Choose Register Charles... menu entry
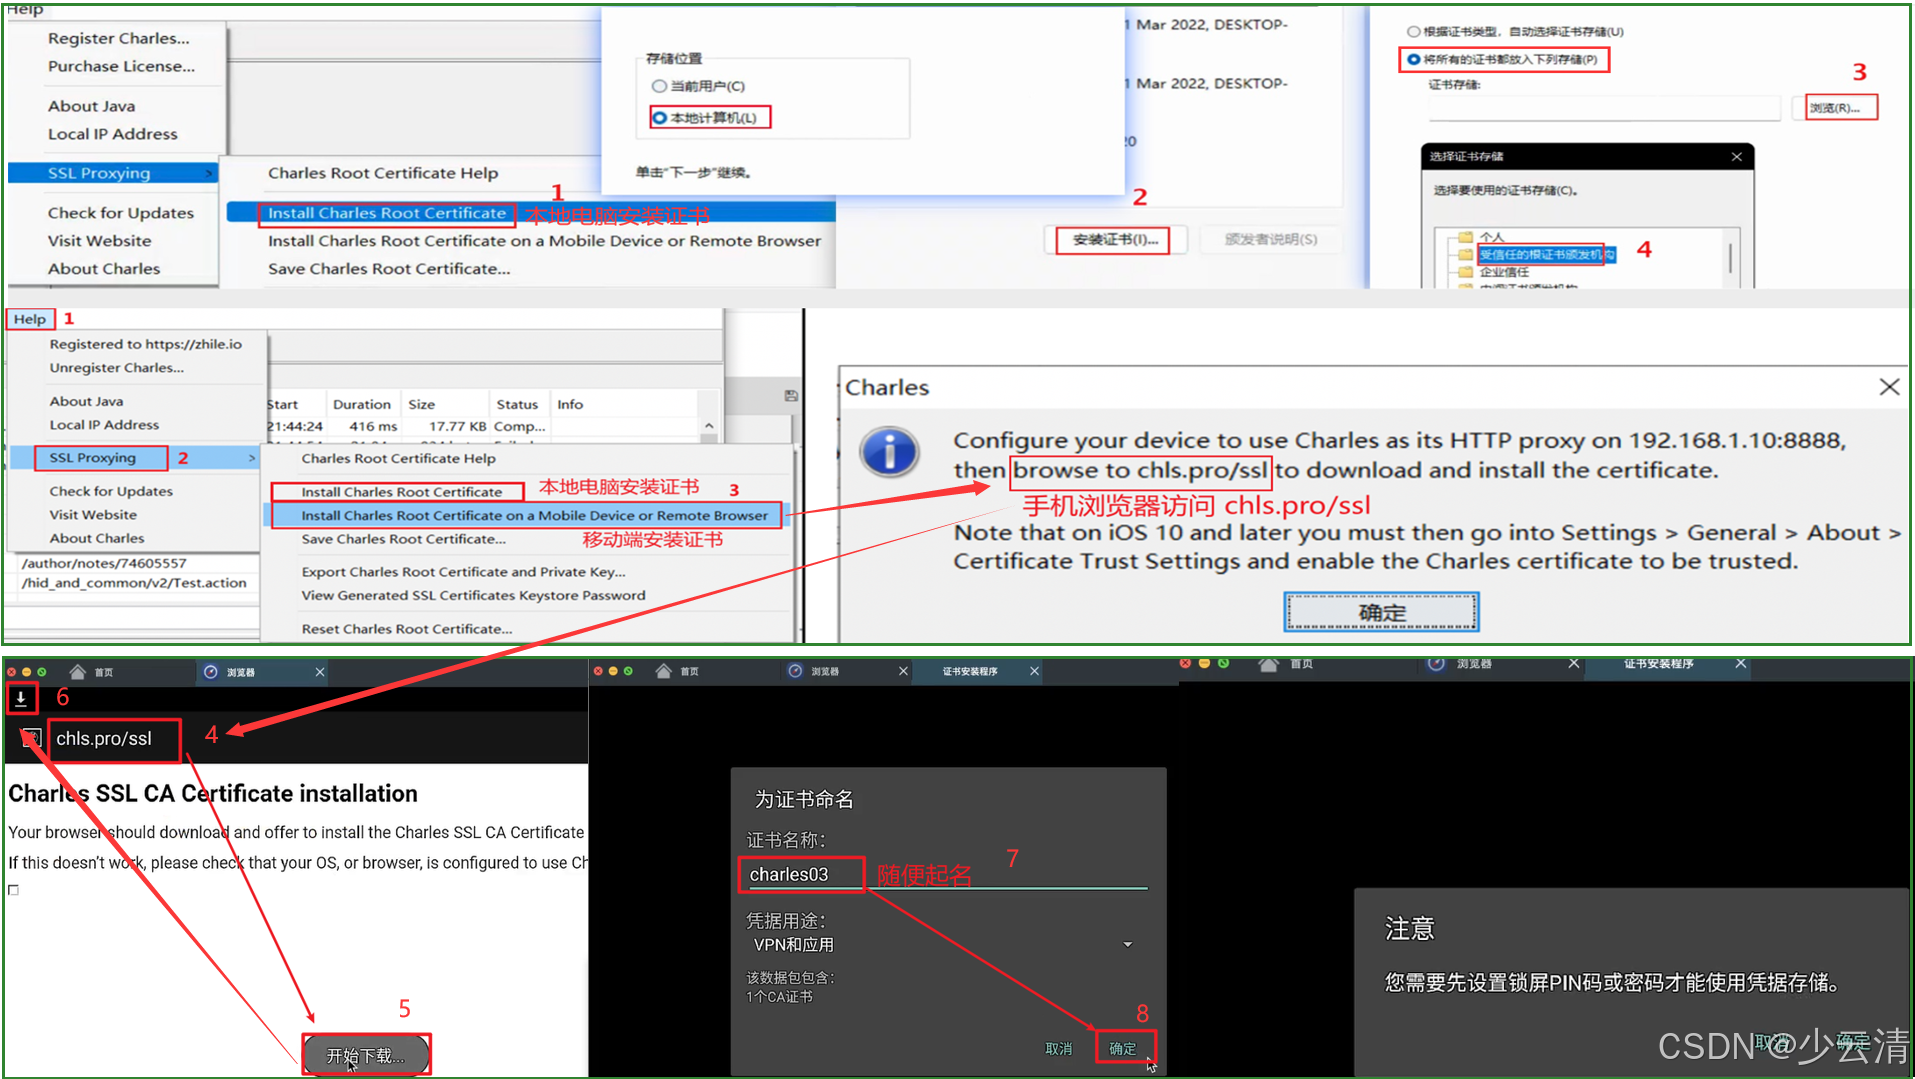 pos(119,38)
